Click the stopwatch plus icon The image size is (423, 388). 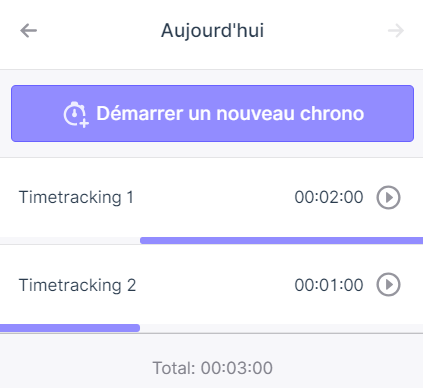coord(76,114)
